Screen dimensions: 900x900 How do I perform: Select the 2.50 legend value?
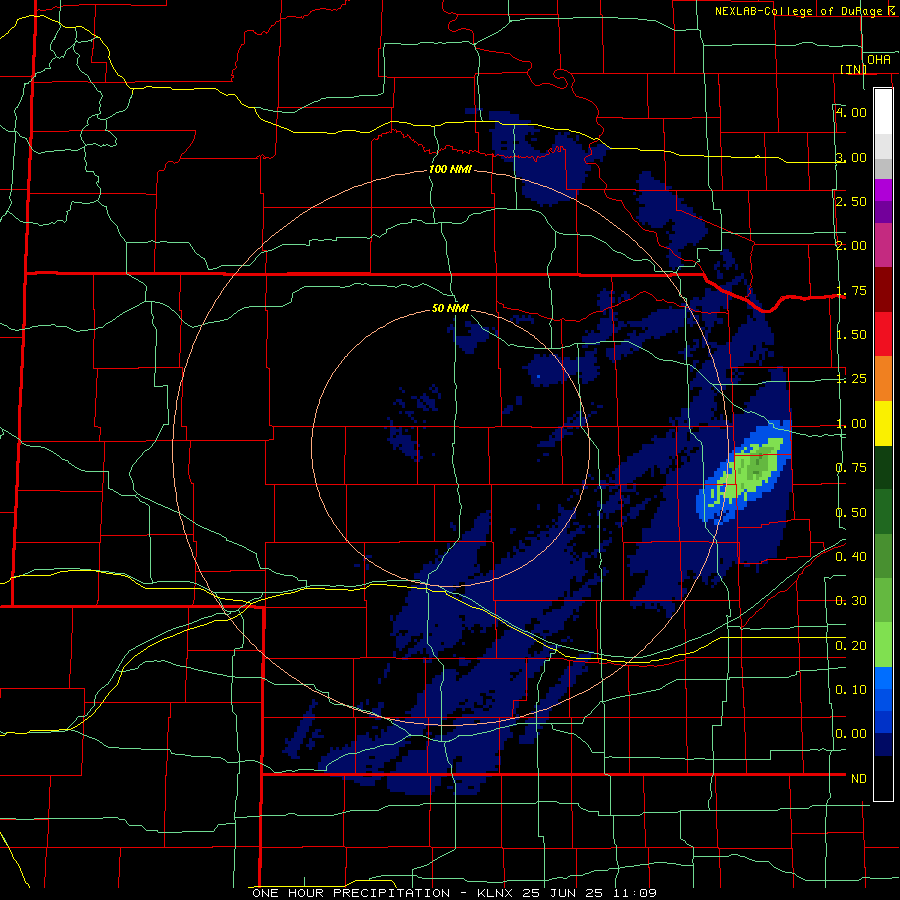point(851,201)
